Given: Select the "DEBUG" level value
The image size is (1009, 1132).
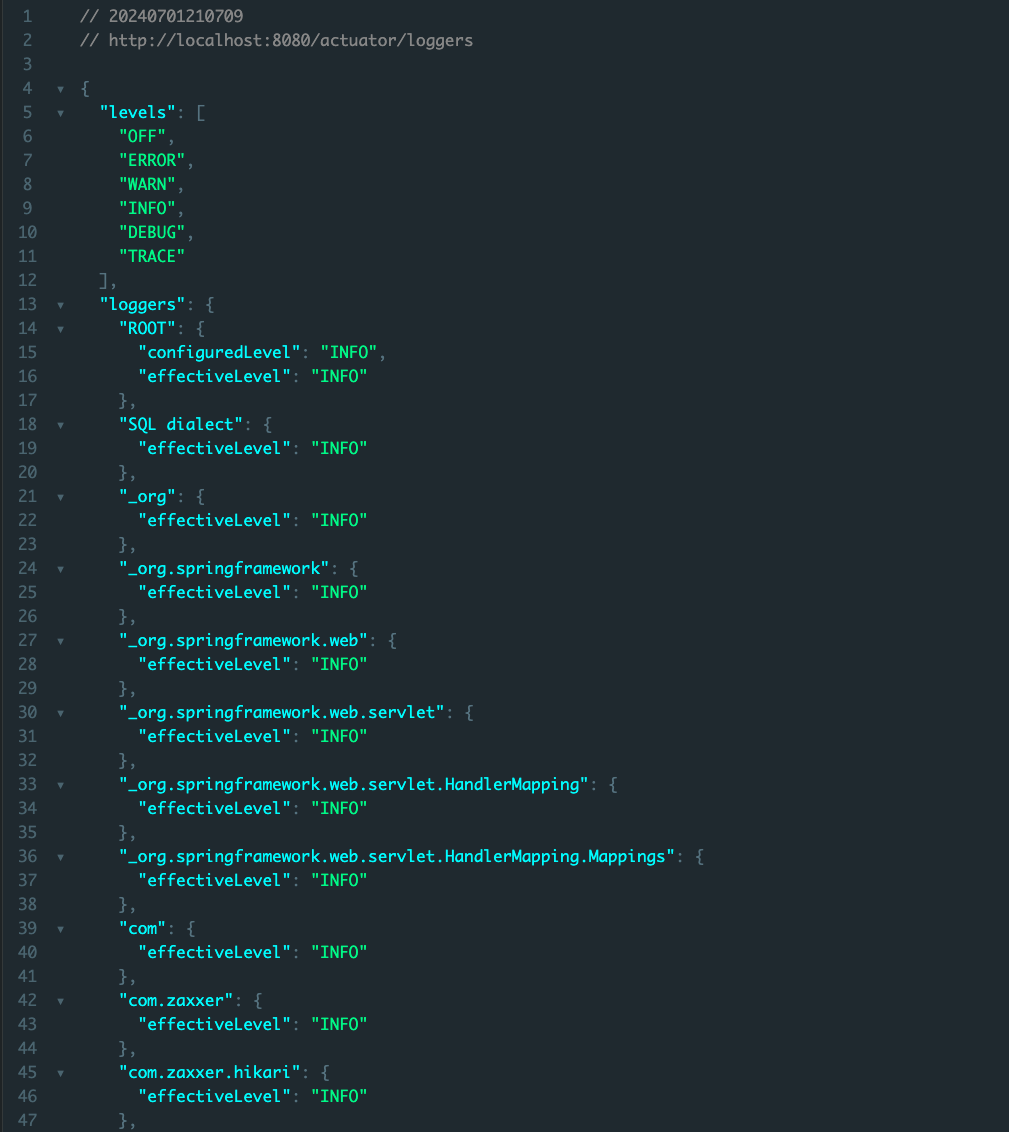Looking at the screenshot, I should coord(152,232).
